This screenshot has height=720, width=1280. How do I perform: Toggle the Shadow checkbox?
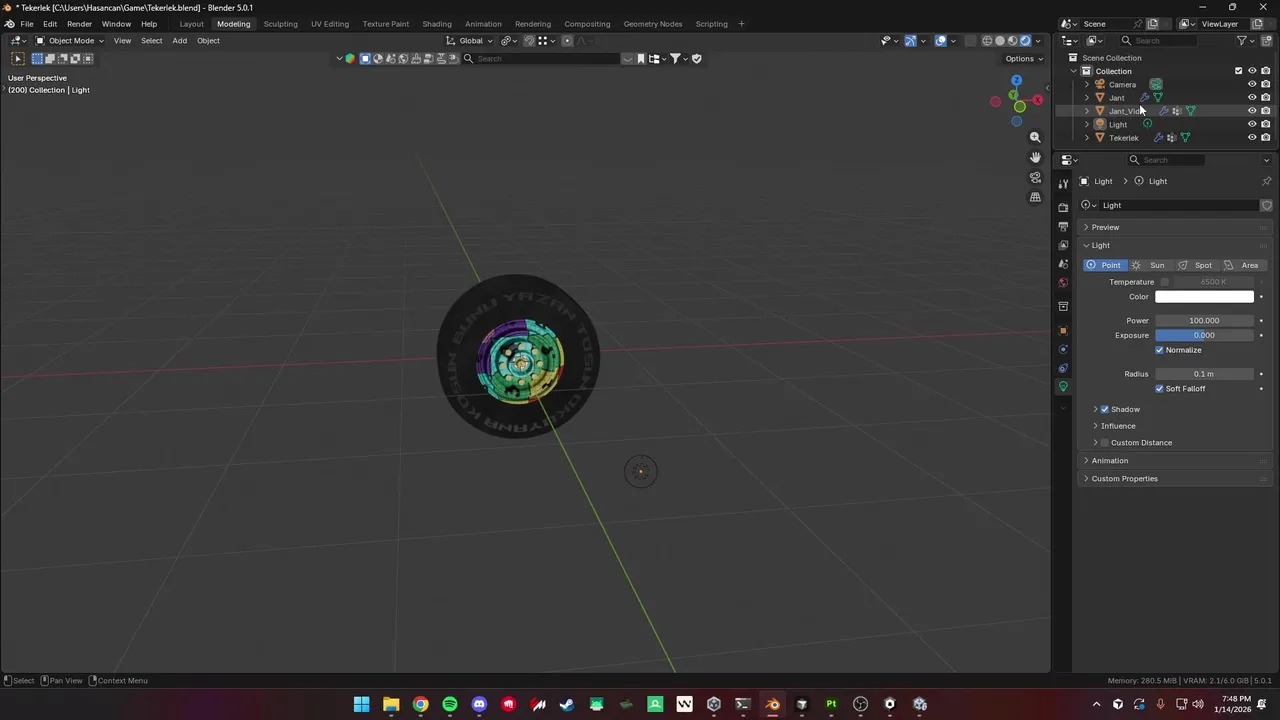click(1105, 409)
